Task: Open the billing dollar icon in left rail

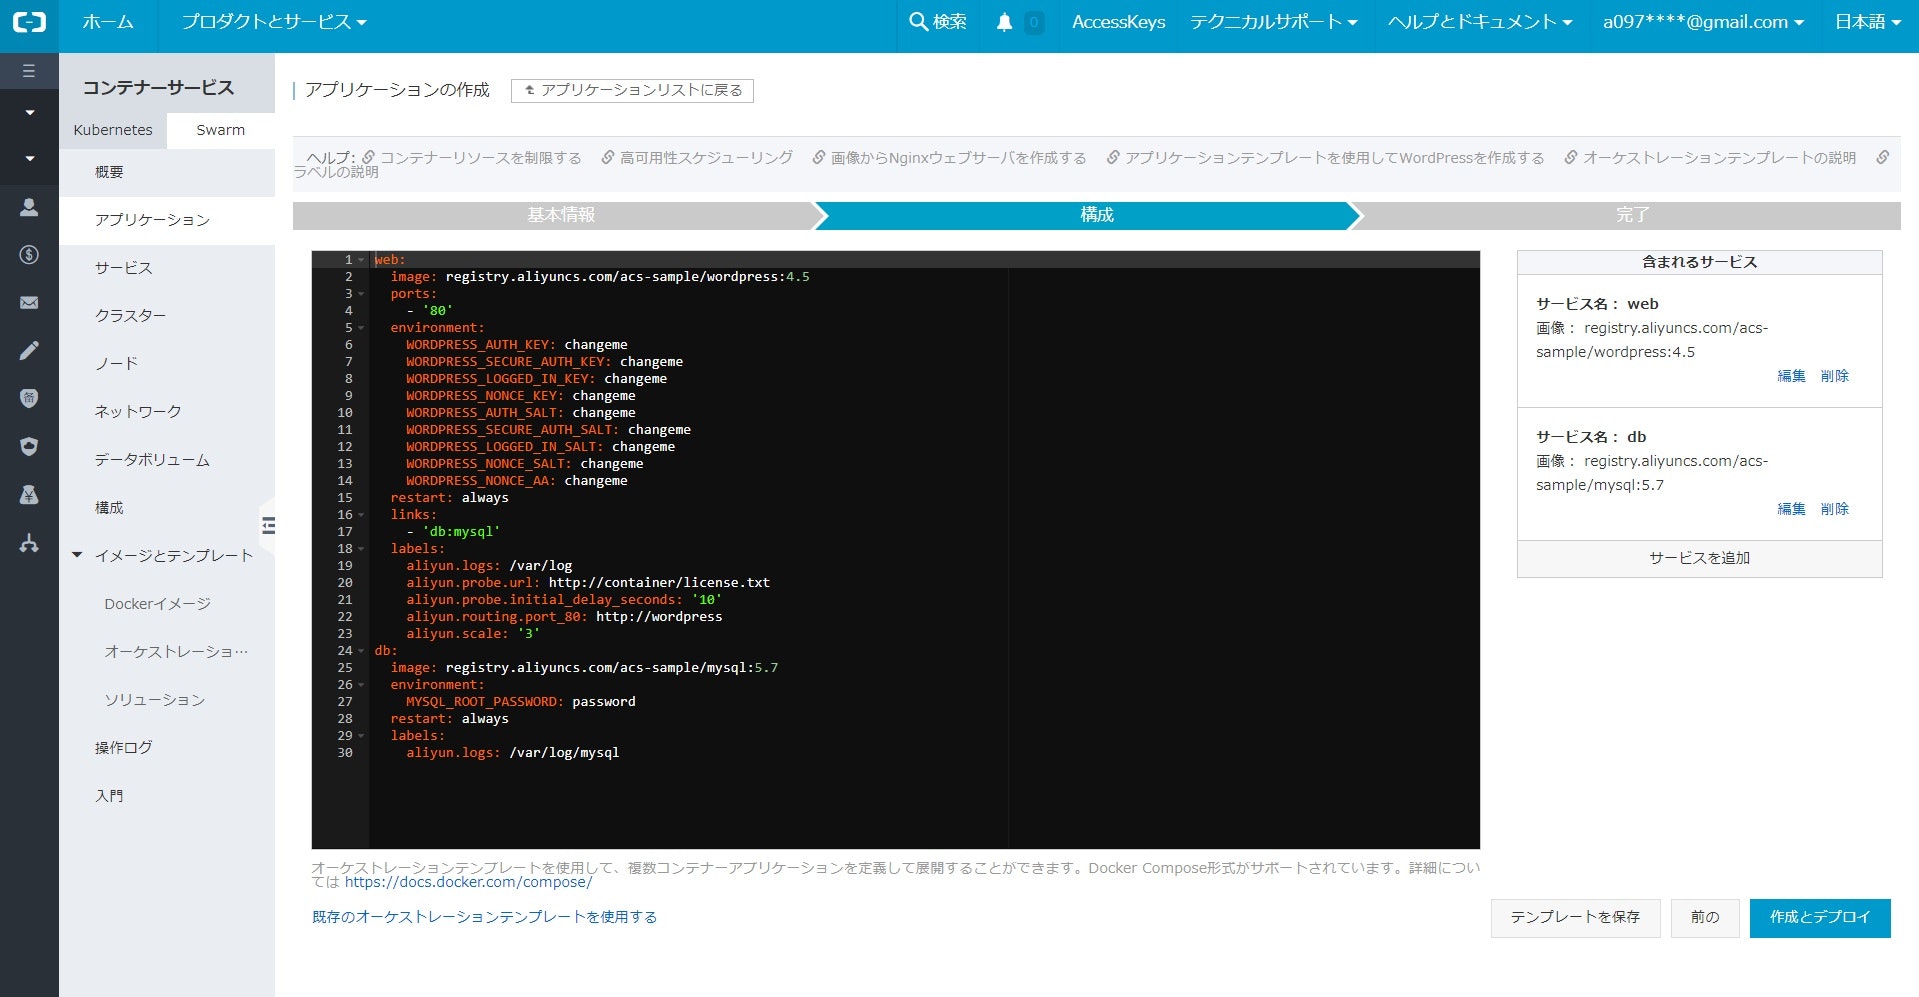Action: 29,255
